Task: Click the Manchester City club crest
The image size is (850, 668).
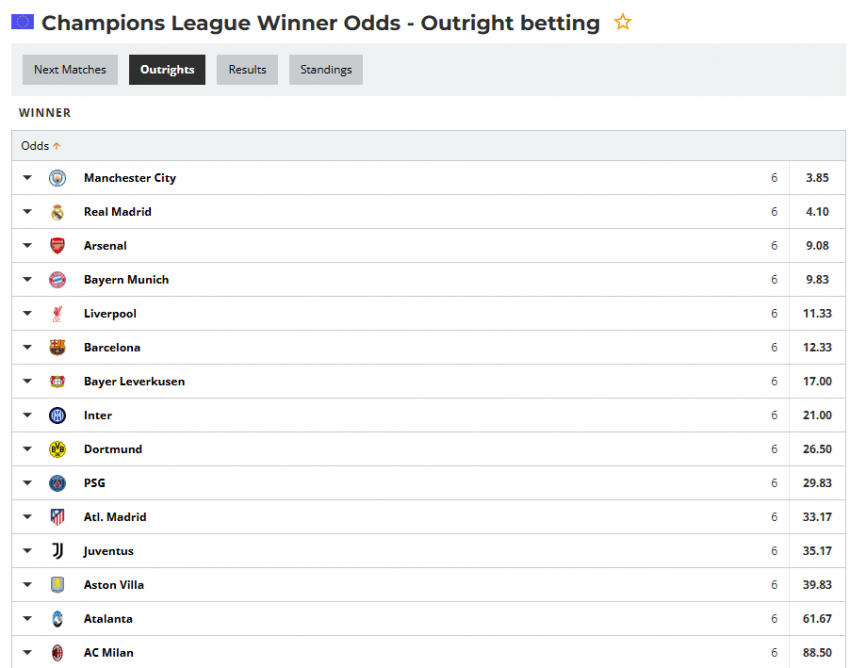Action: pyautogui.click(x=58, y=178)
